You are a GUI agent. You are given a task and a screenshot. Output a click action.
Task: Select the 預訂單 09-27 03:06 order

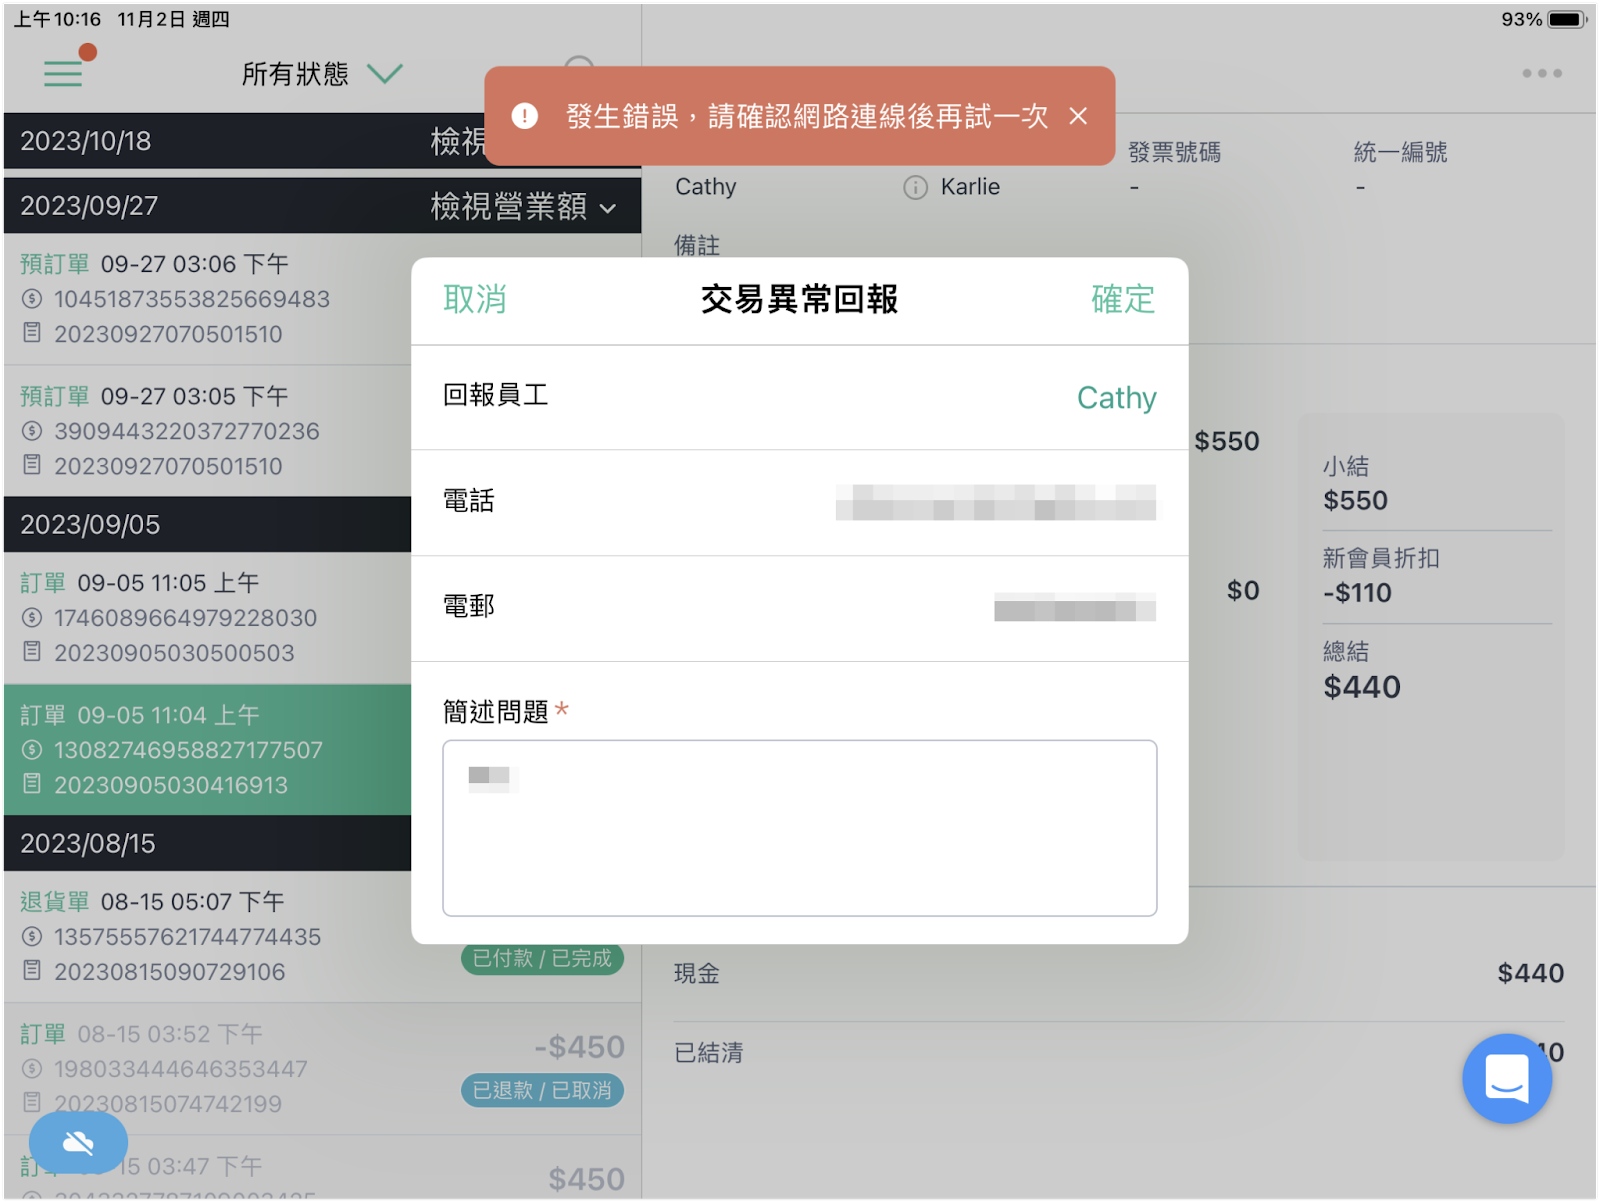(x=208, y=299)
